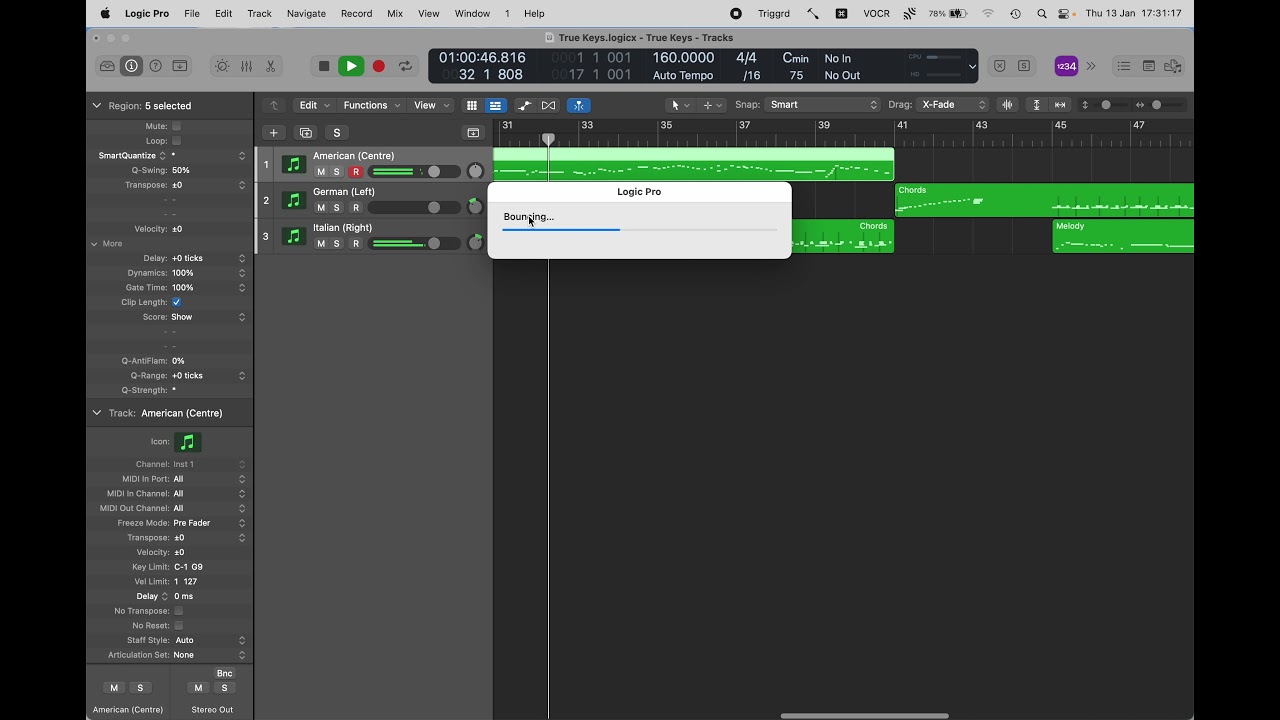Toggle the waveform zoom button
1280x720 pixels.
[x=1008, y=105]
